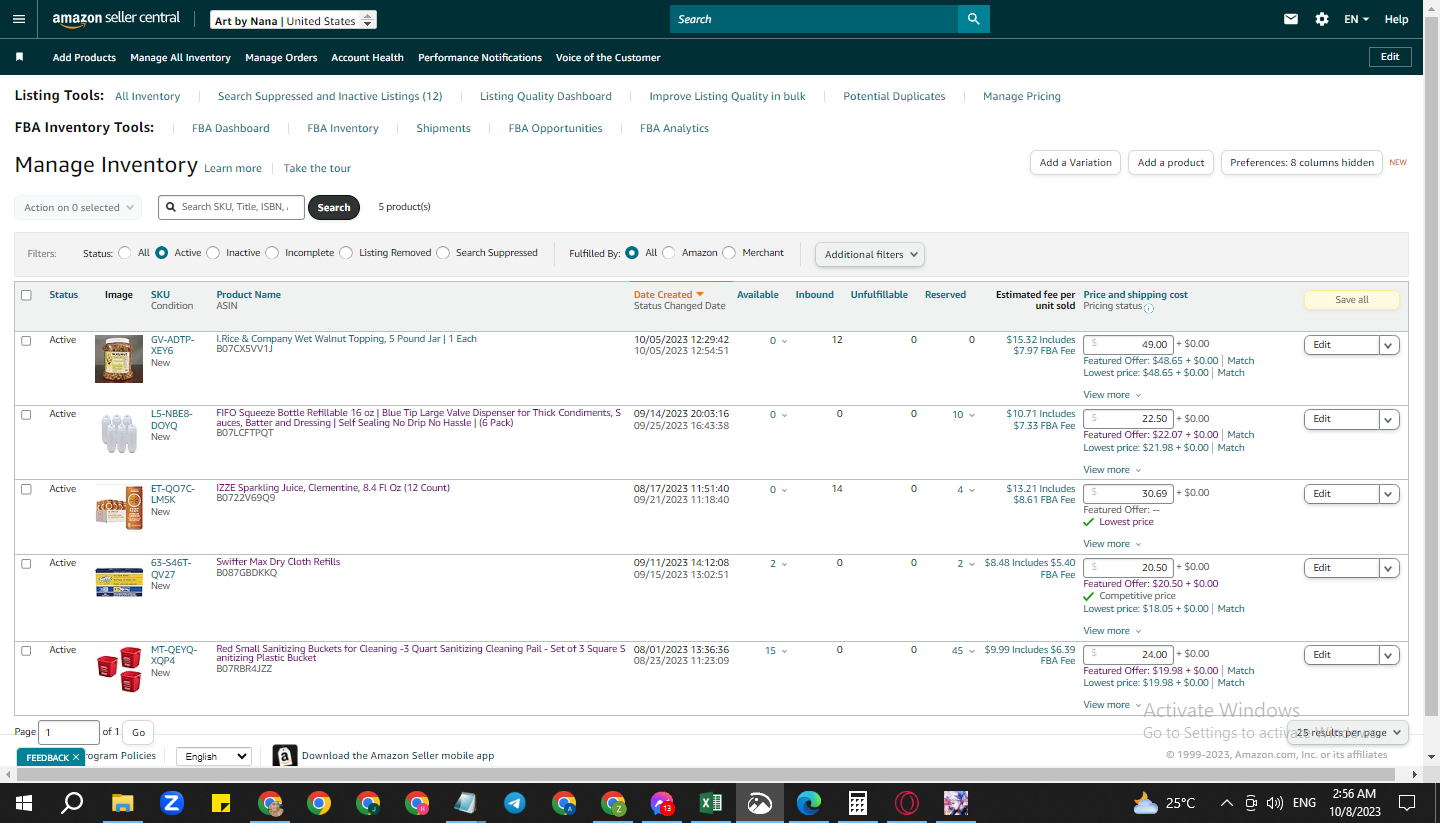The height and width of the screenshot is (823, 1440).
Task: Open the 'Take the tour' link
Action: [317, 168]
